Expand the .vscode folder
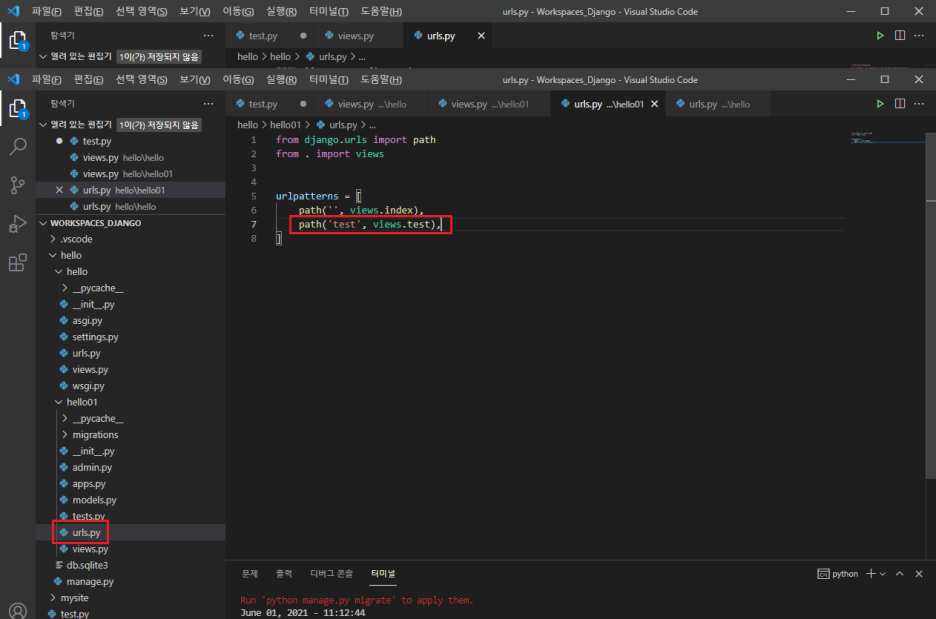Screen dimensions: 936x619 (53, 239)
